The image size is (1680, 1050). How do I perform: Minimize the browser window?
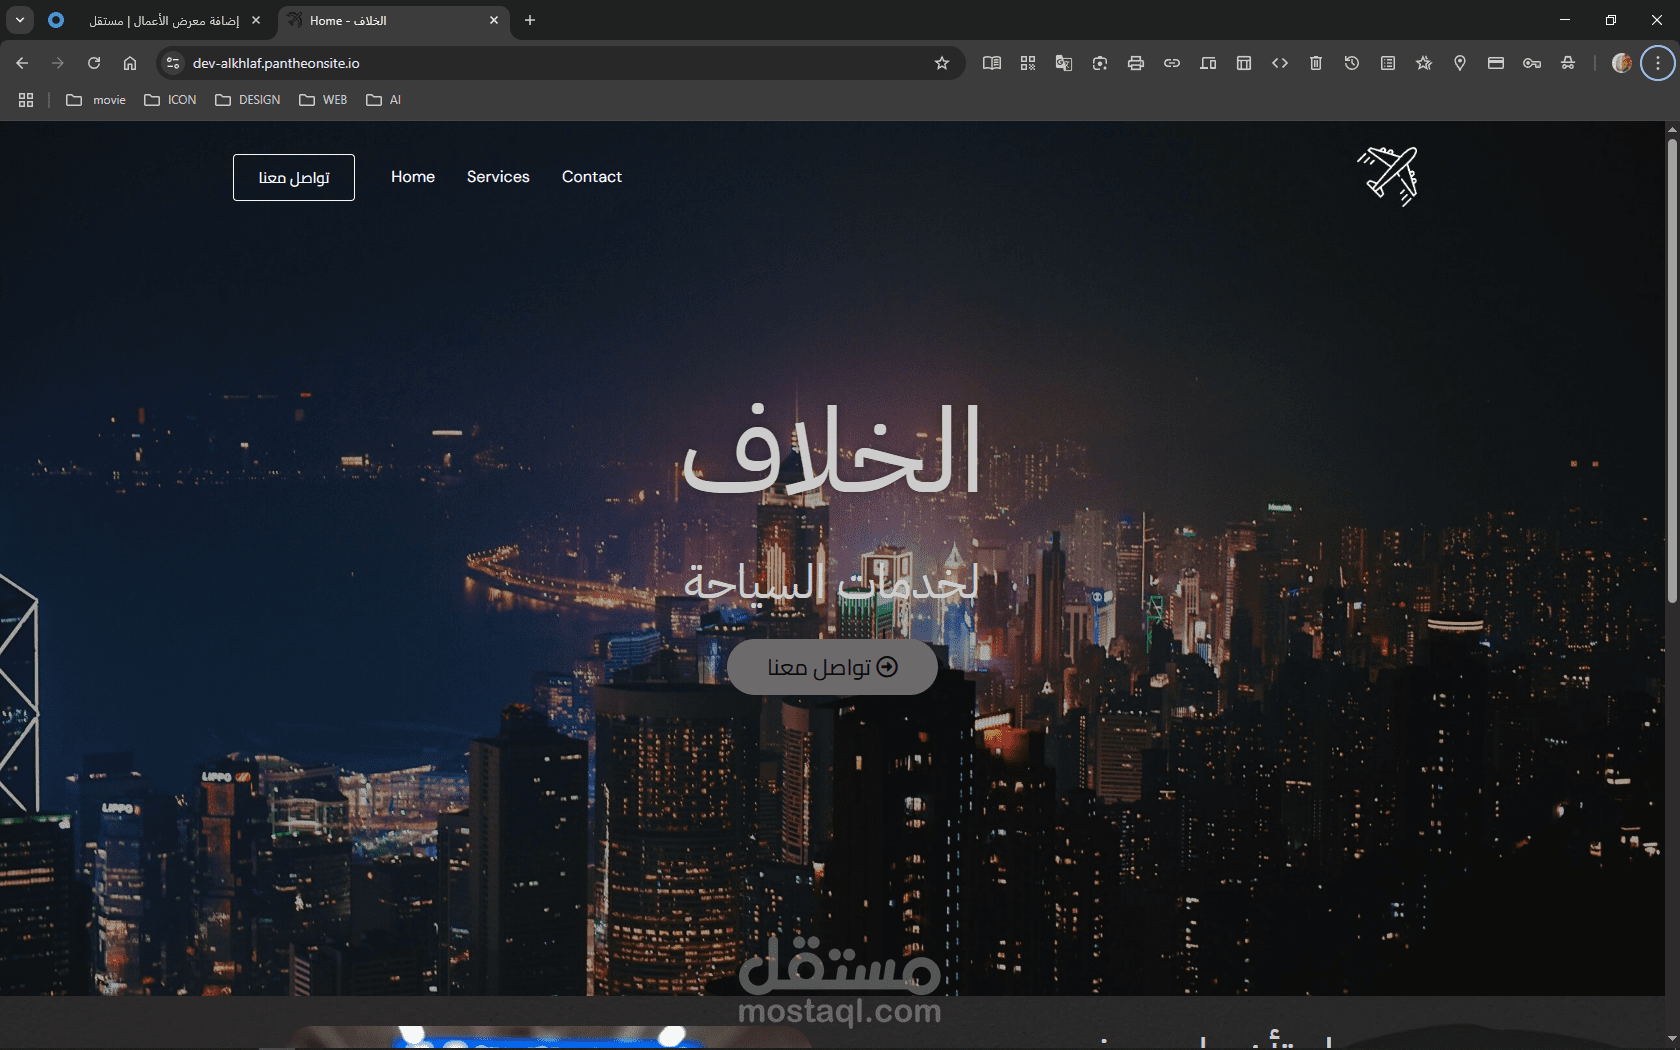(x=1565, y=20)
